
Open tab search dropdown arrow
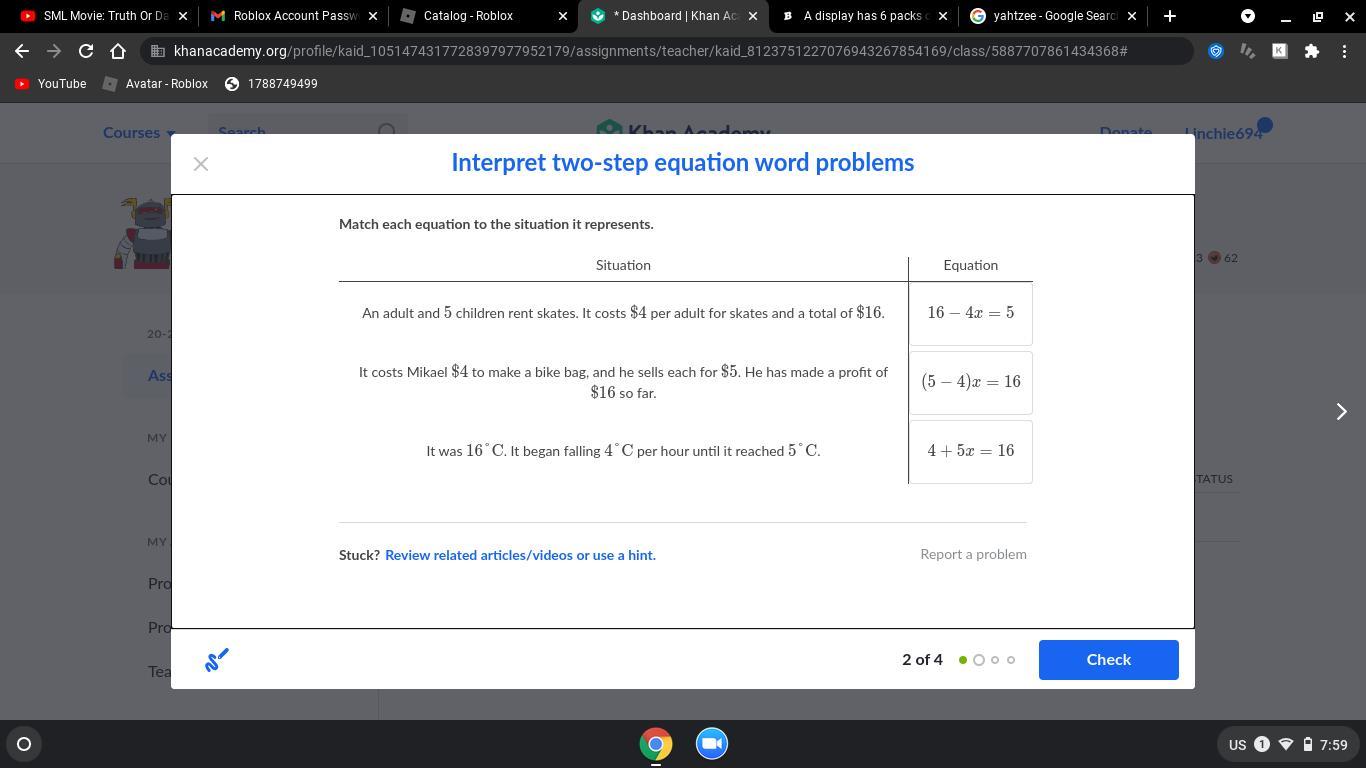(1248, 16)
